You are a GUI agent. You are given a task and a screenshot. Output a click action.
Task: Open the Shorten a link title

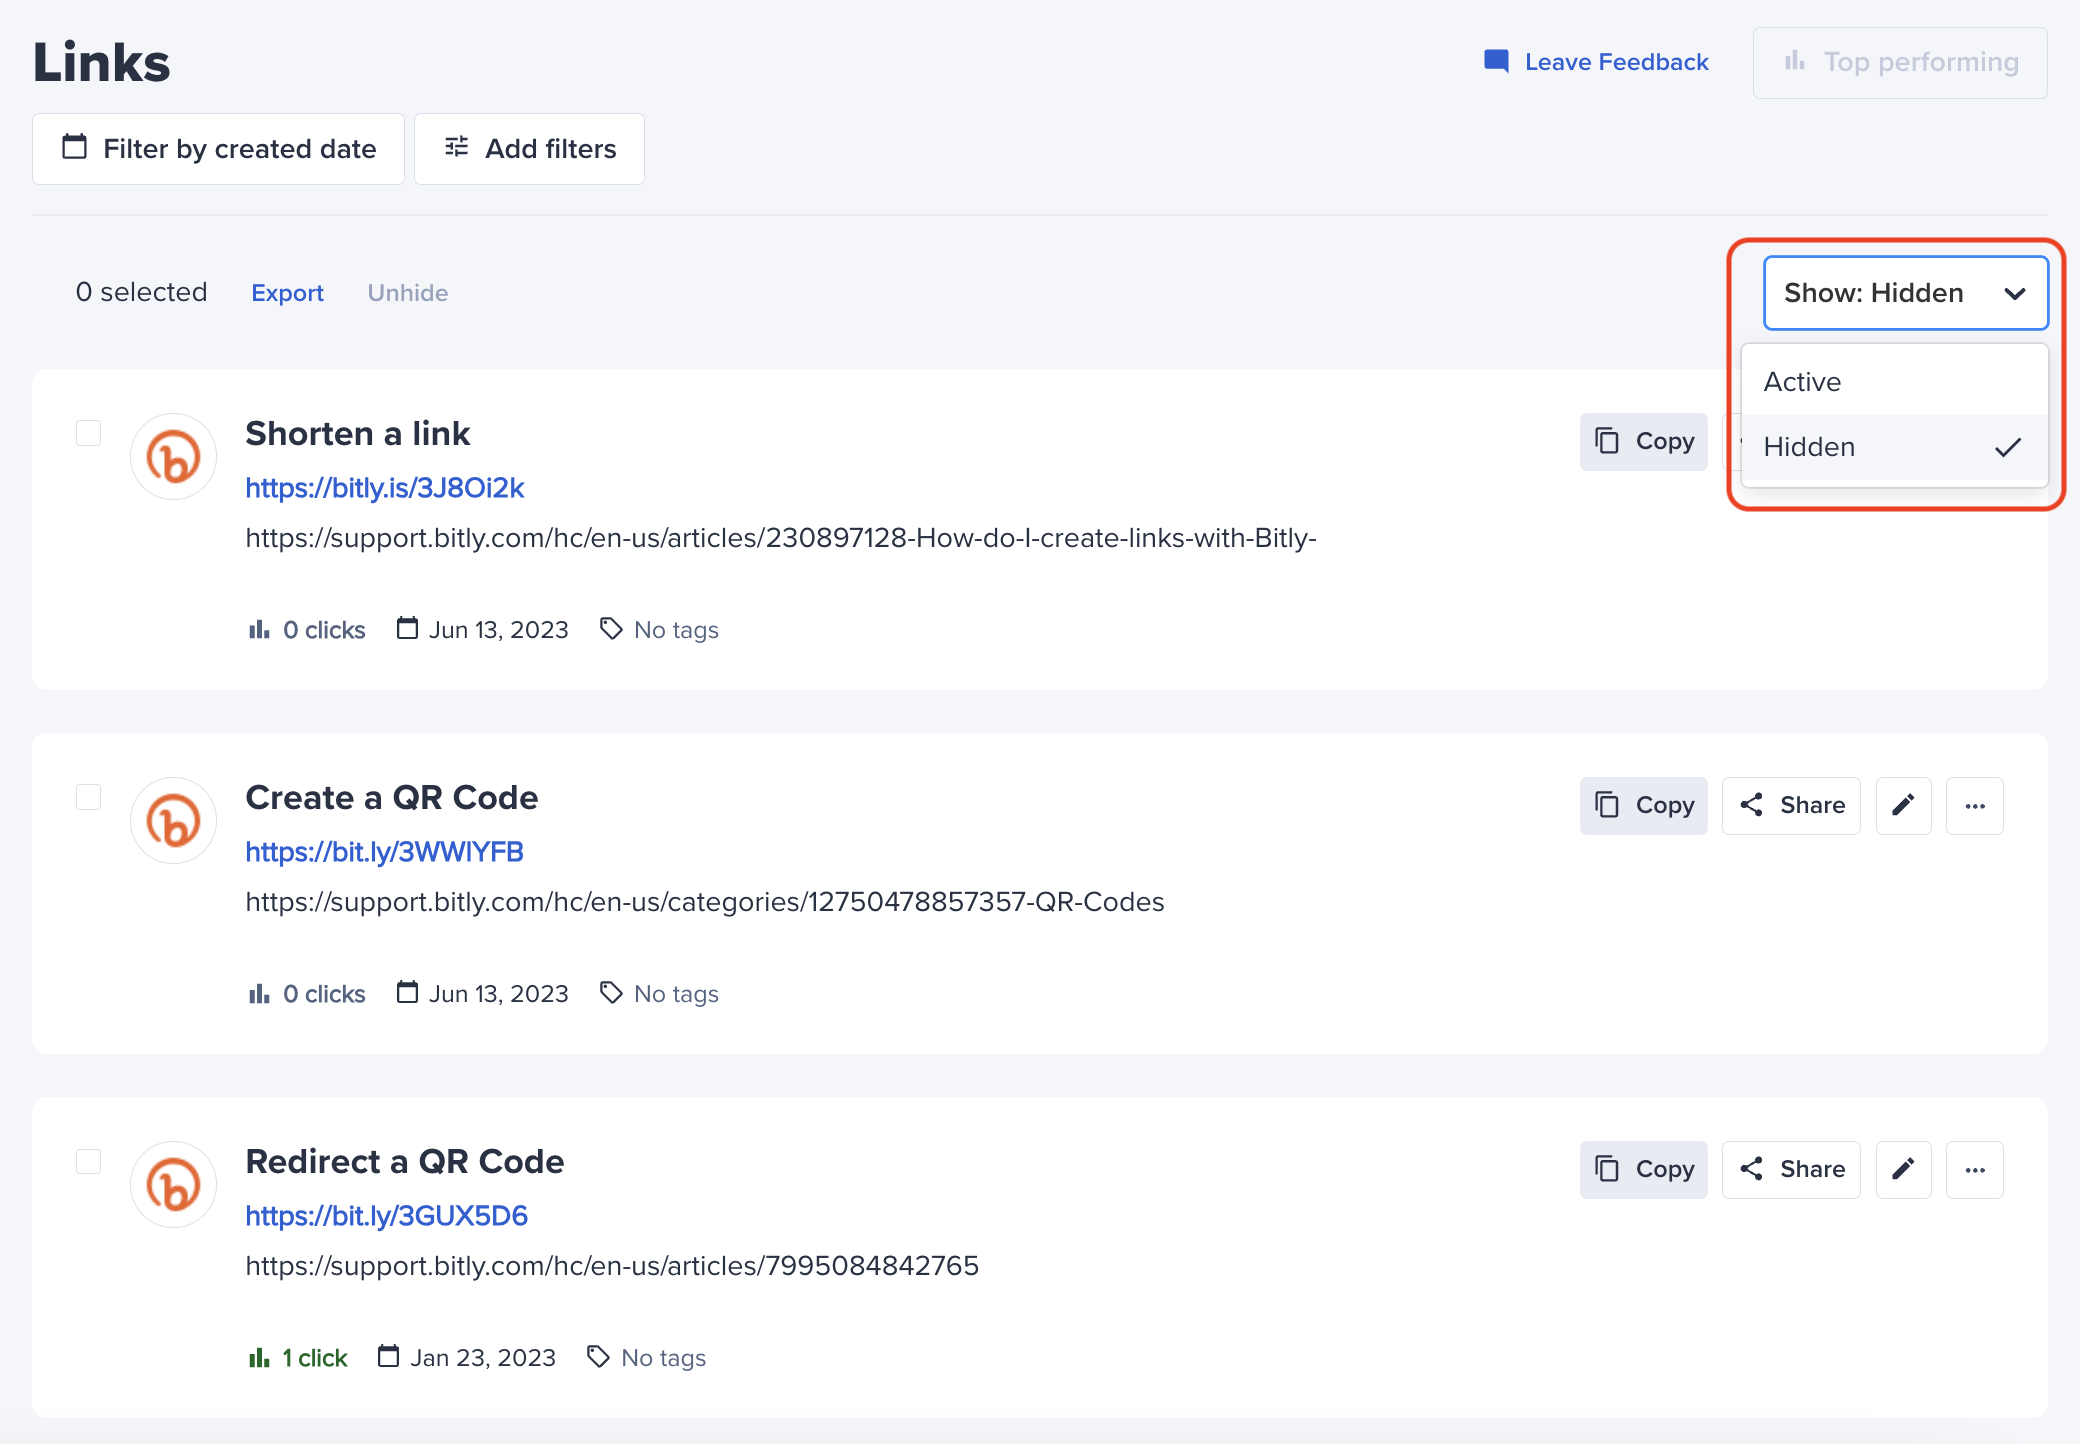click(x=358, y=433)
